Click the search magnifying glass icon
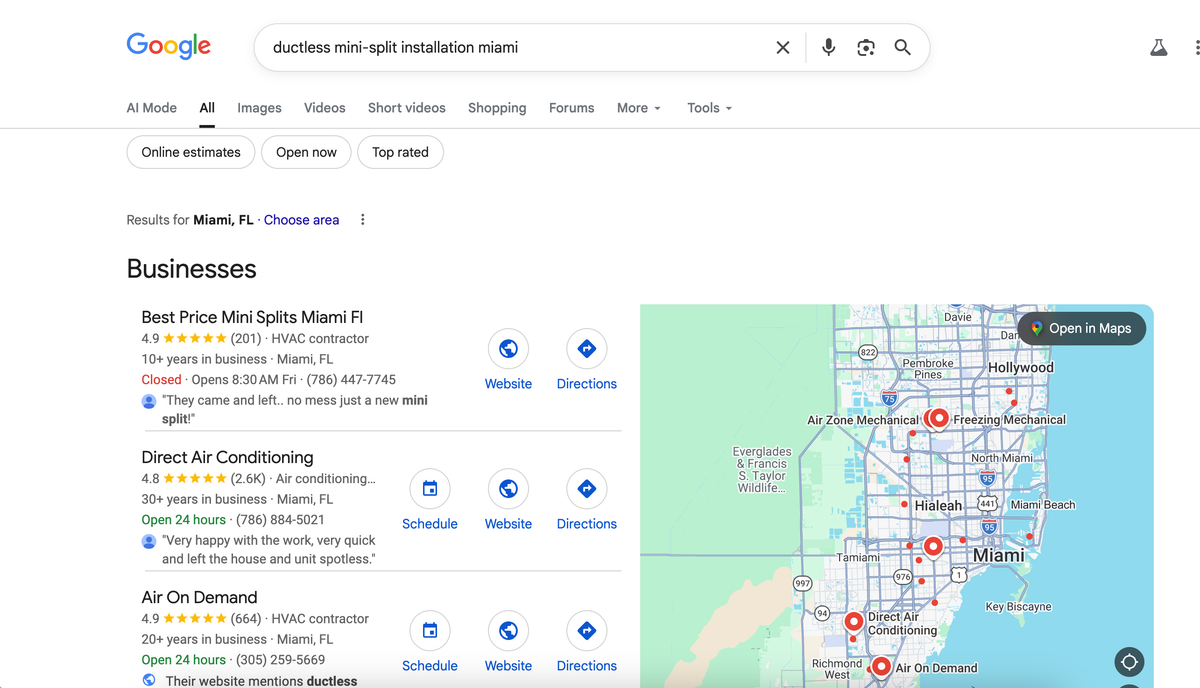1200x688 pixels. coord(902,46)
